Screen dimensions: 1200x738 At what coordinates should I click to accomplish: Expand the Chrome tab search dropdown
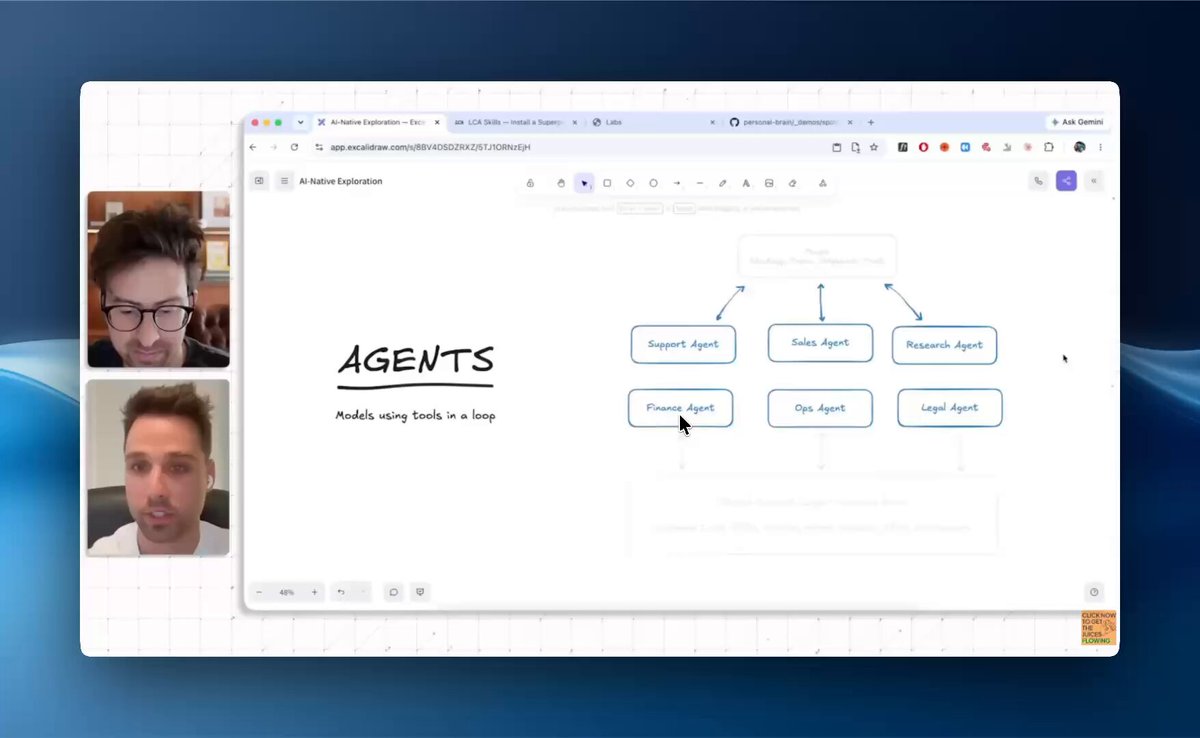[300, 122]
